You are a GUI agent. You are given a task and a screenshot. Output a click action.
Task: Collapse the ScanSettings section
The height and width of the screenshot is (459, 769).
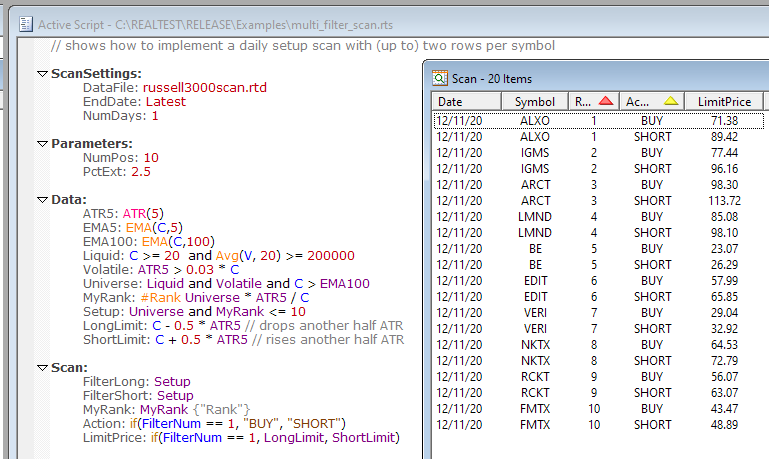(42, 73)
